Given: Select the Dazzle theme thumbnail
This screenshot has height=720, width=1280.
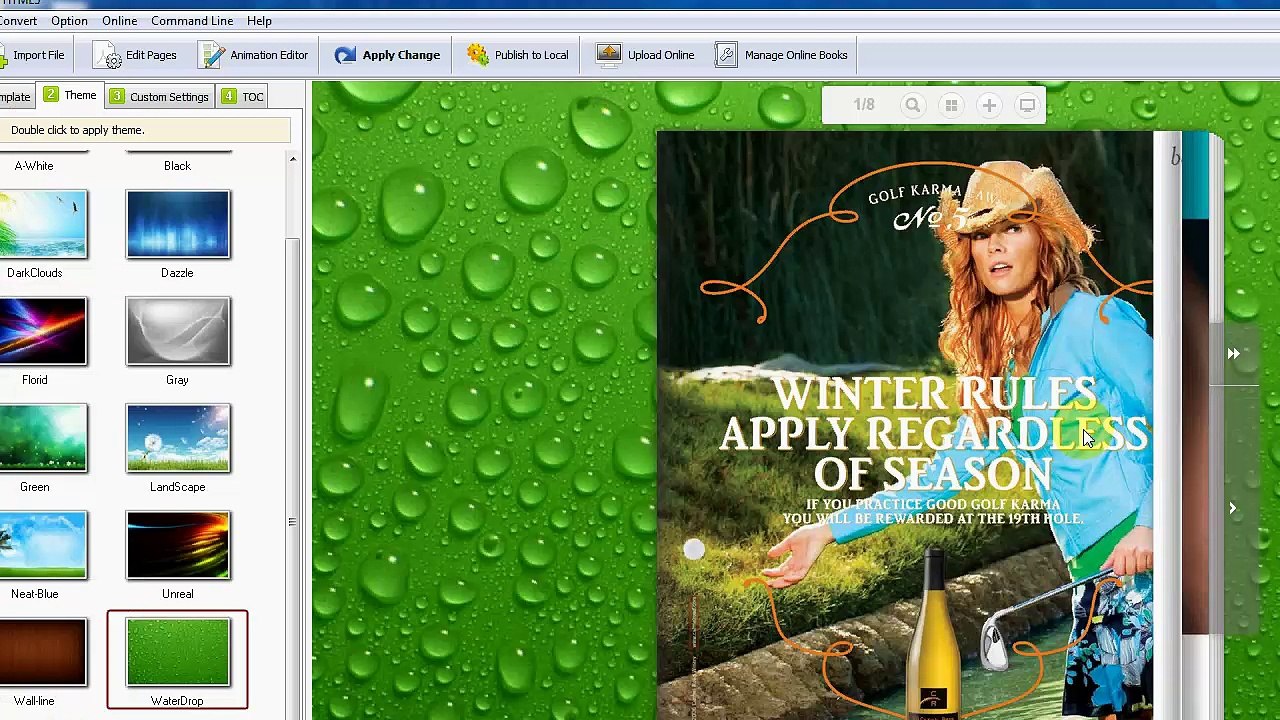Looking at the screenshot, I should (178, 225).
